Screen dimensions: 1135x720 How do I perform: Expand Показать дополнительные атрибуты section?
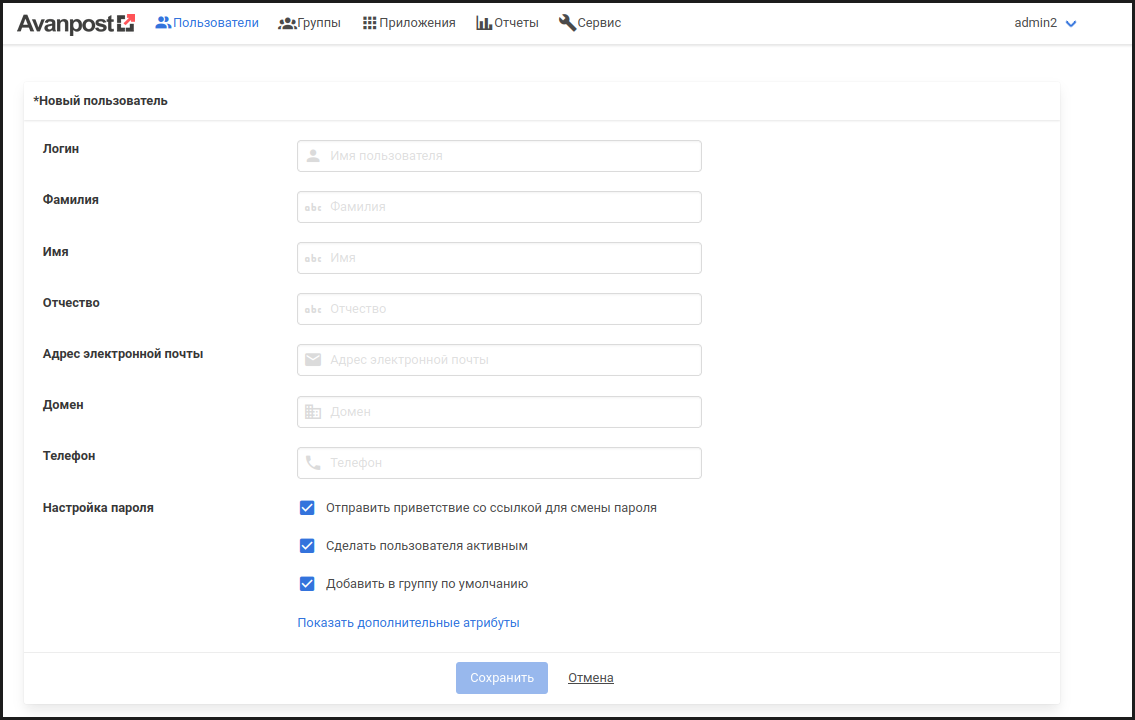point(408,623)
